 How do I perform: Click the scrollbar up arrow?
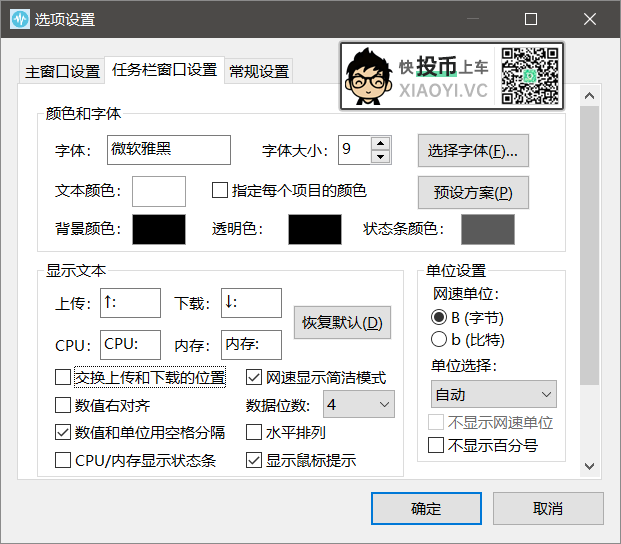pos(589,96)
